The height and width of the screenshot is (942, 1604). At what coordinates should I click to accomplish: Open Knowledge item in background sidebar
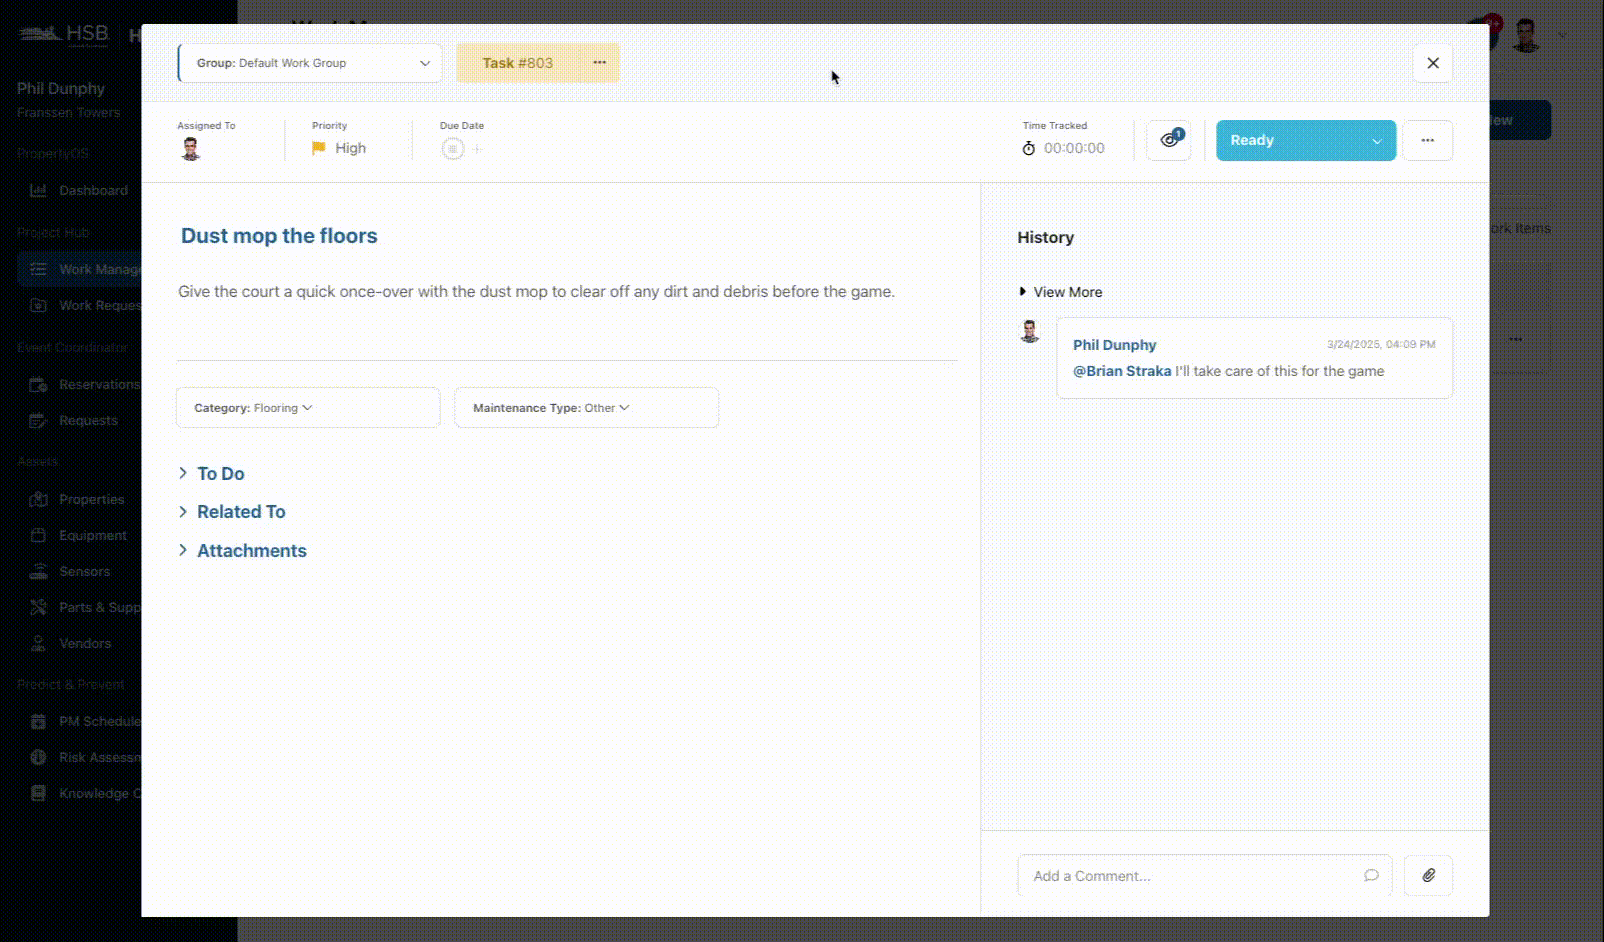coord(80,793)
